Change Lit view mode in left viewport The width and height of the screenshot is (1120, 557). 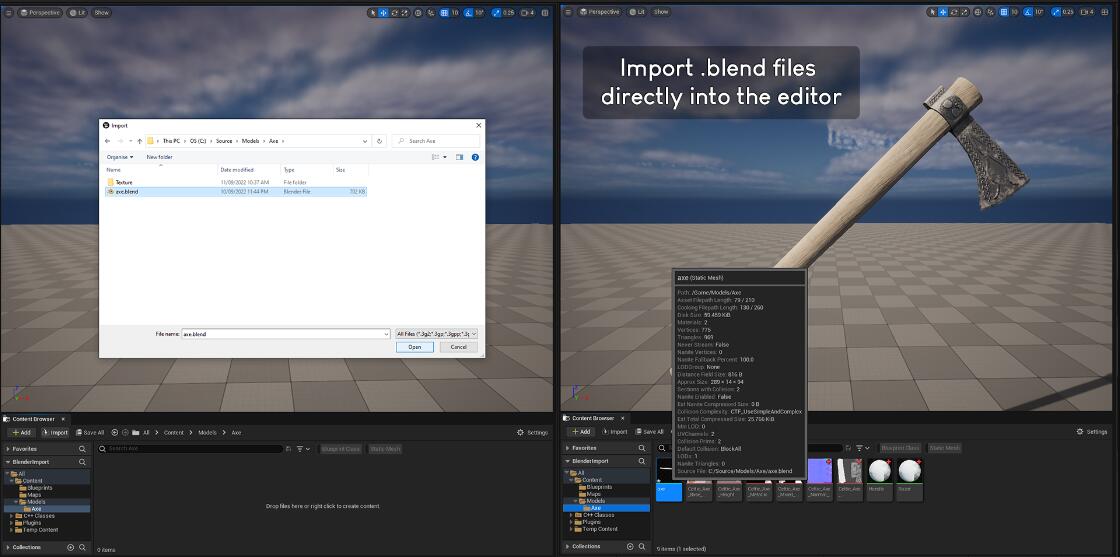79,12
